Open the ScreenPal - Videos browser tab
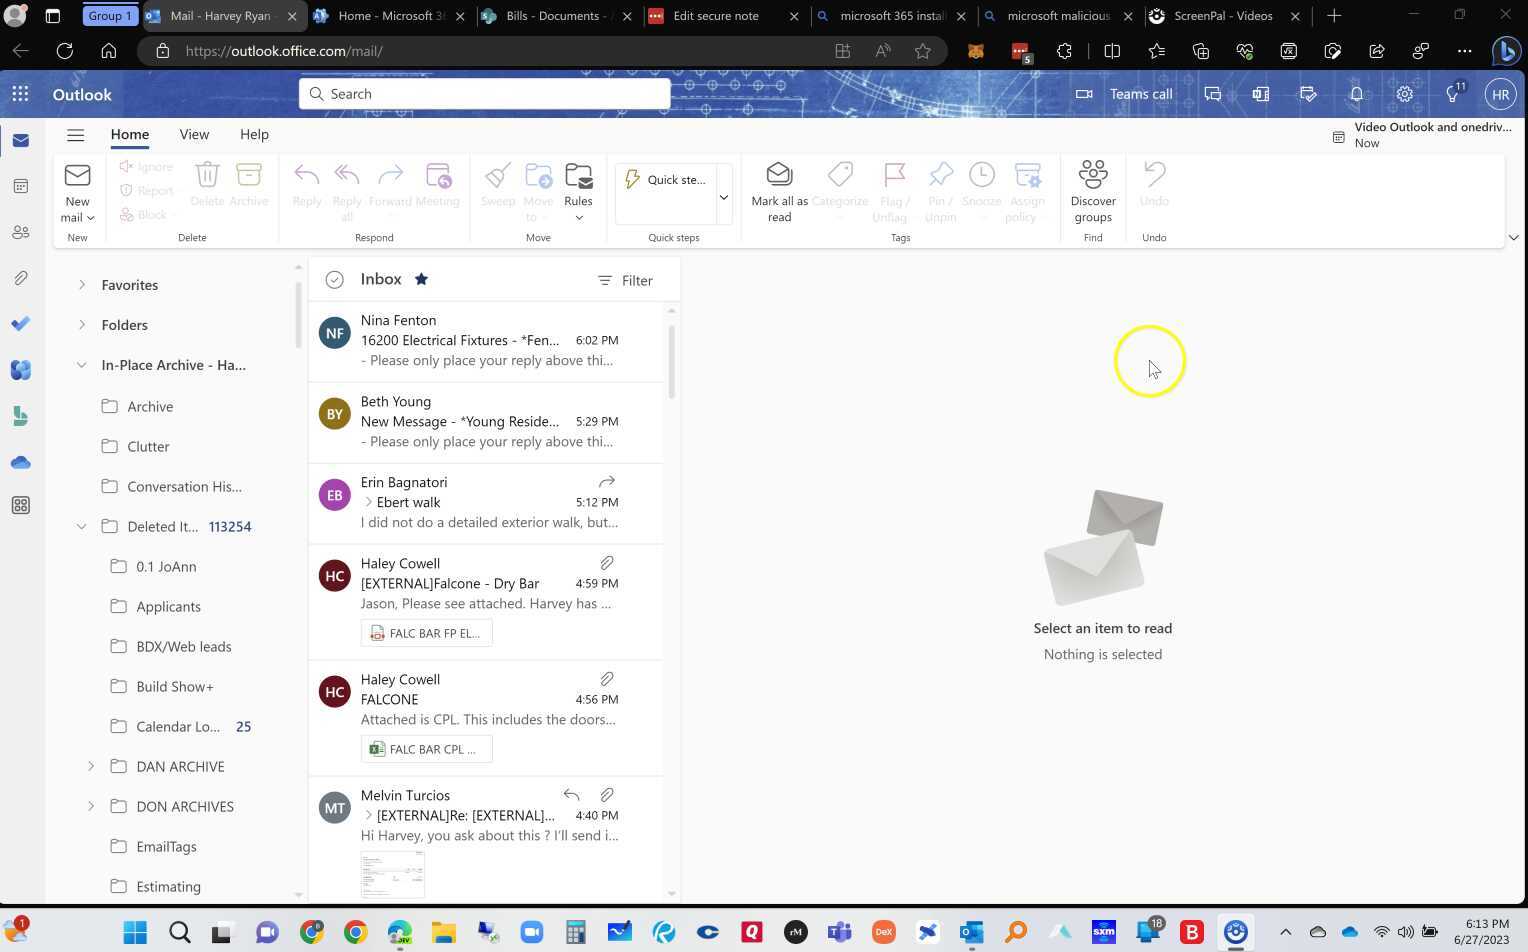Image resolution: width=1528 pixels, height=952 pixels. coord(1221,15)
